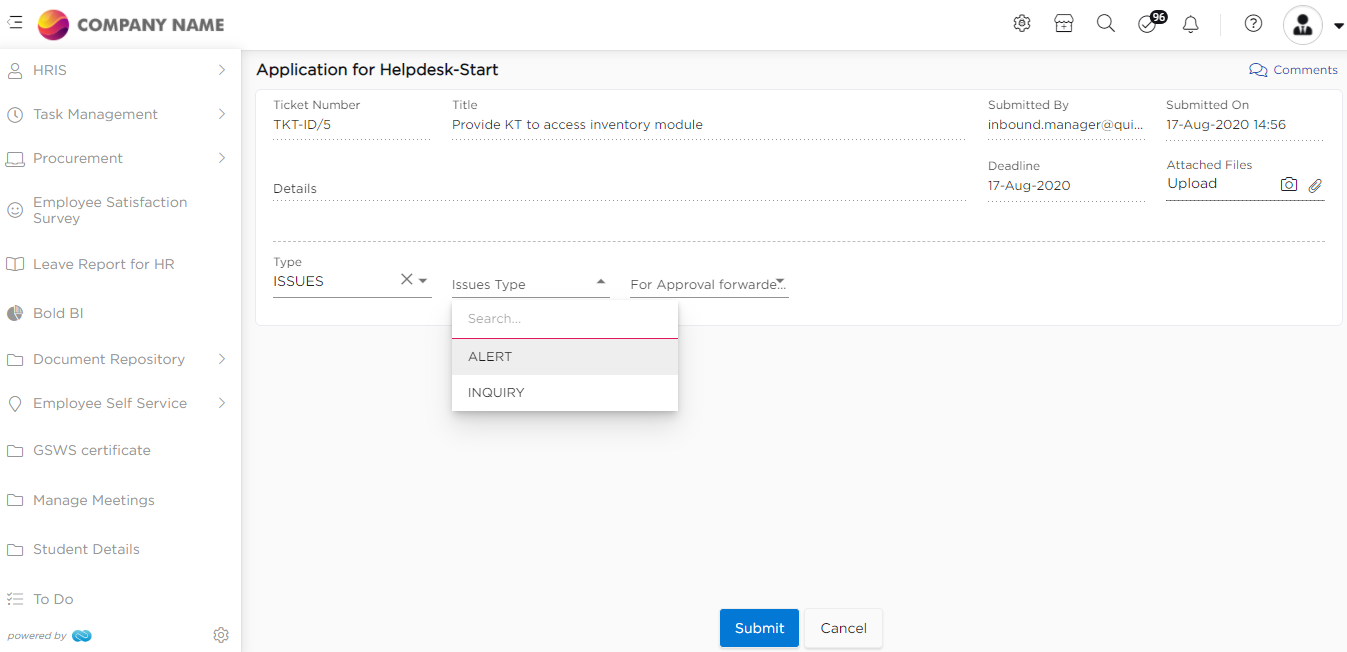Click the Leave Report book icon
The width and height of the screenshot is (1347, 652).
[15, 265]
